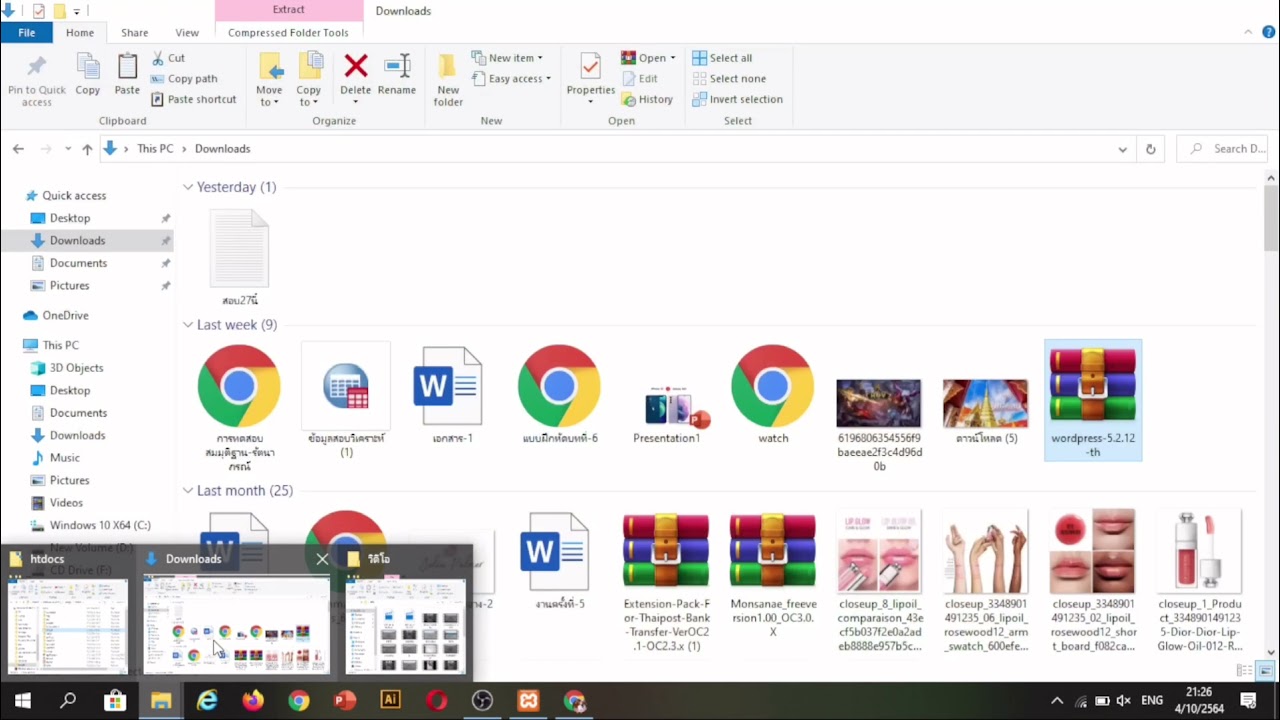Click History in the Open group
The height and width of the screenshot is (720, 1280).
click(x=647, y=99)
